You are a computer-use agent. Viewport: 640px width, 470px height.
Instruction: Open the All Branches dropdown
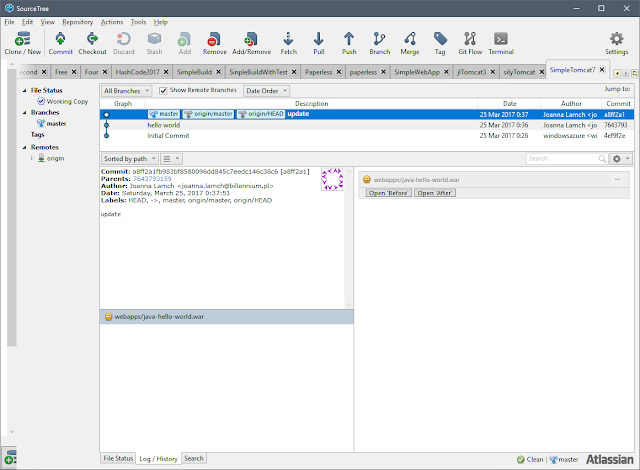coord(127,91)
